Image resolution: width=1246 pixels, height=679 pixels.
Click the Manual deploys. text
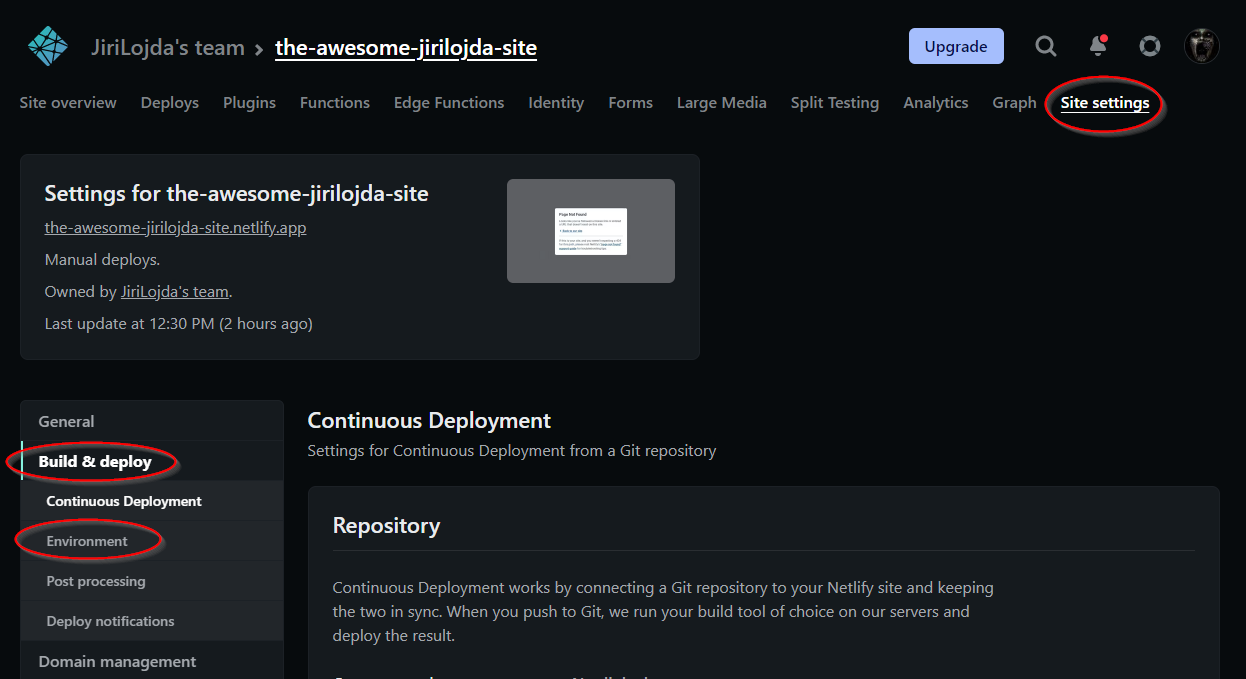102,259
